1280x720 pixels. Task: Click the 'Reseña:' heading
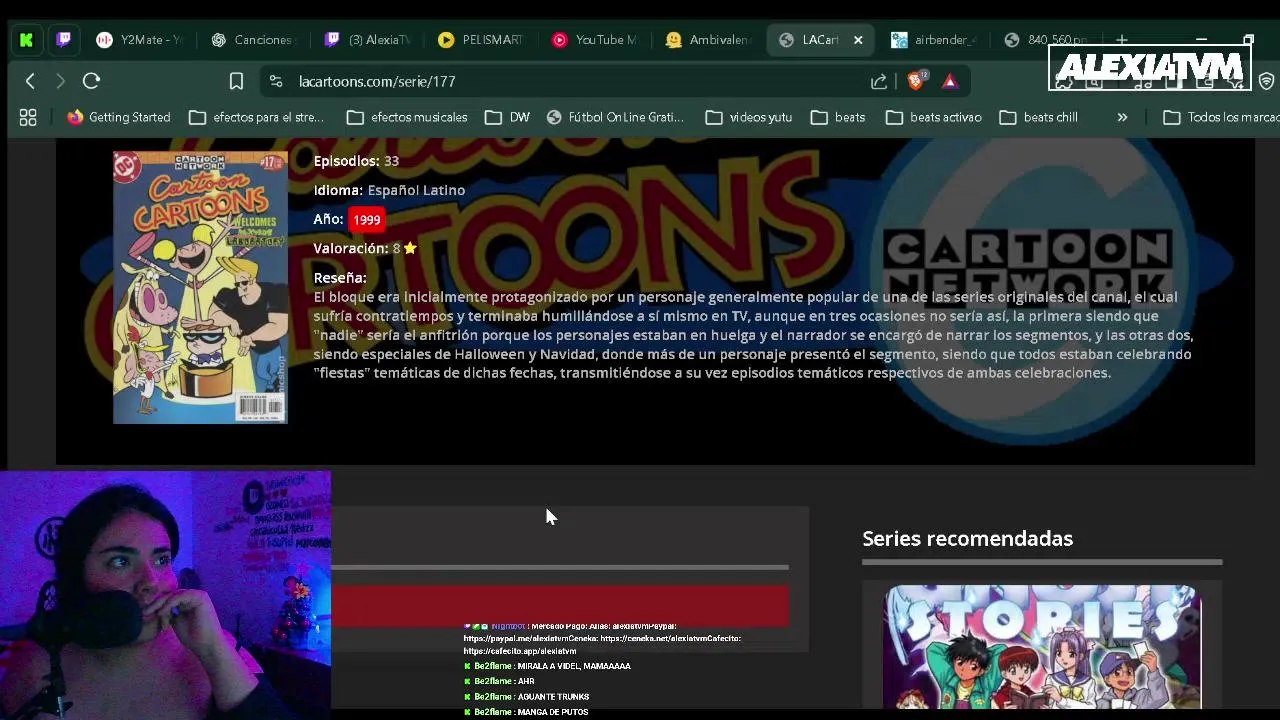(340, 278)
